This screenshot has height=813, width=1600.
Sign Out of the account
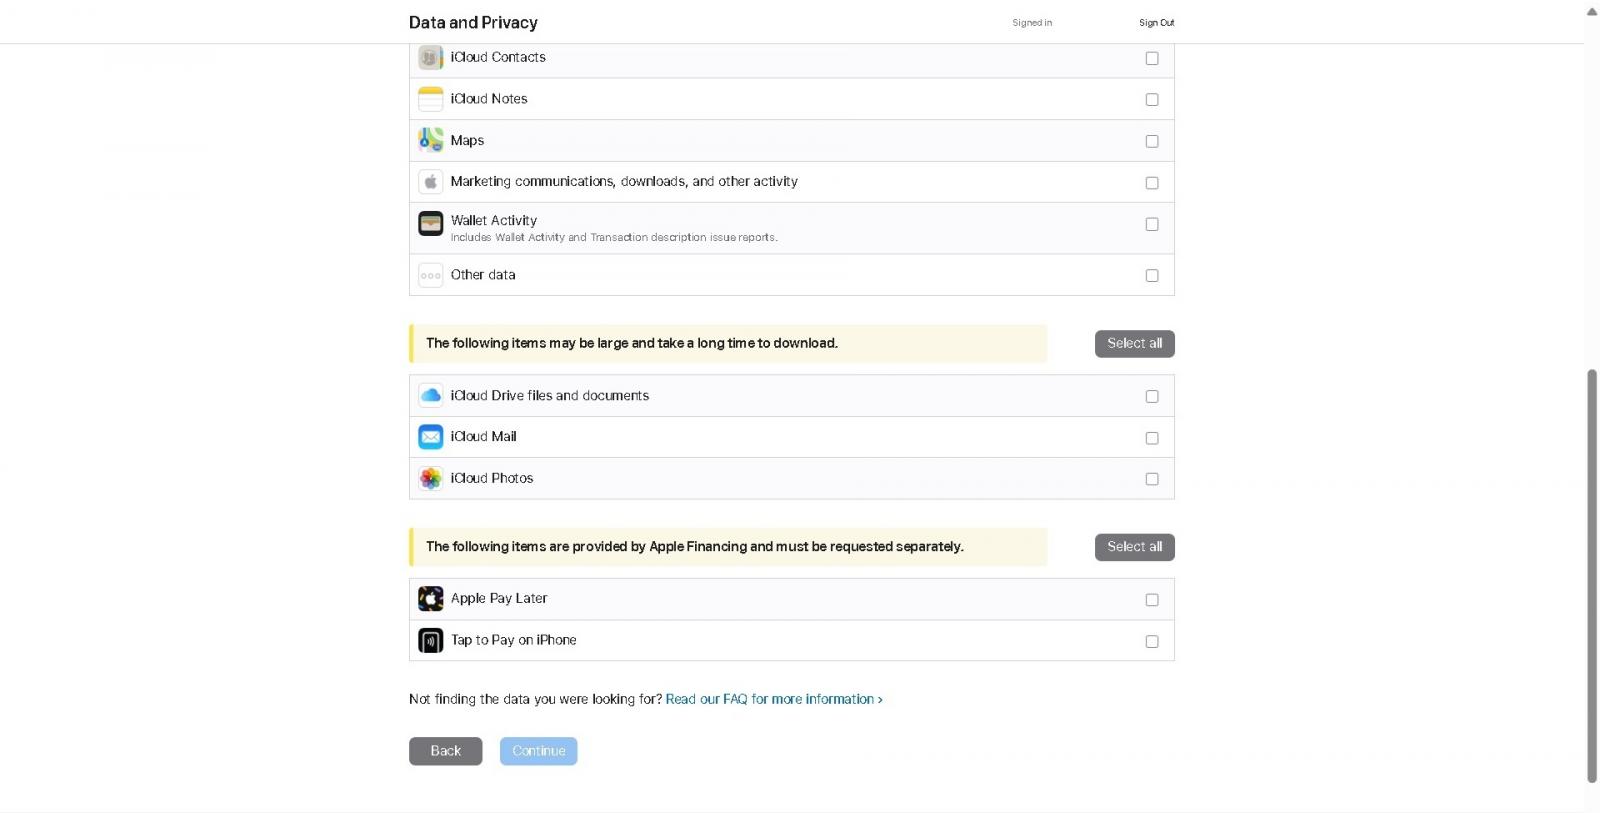pos(1156,23)
